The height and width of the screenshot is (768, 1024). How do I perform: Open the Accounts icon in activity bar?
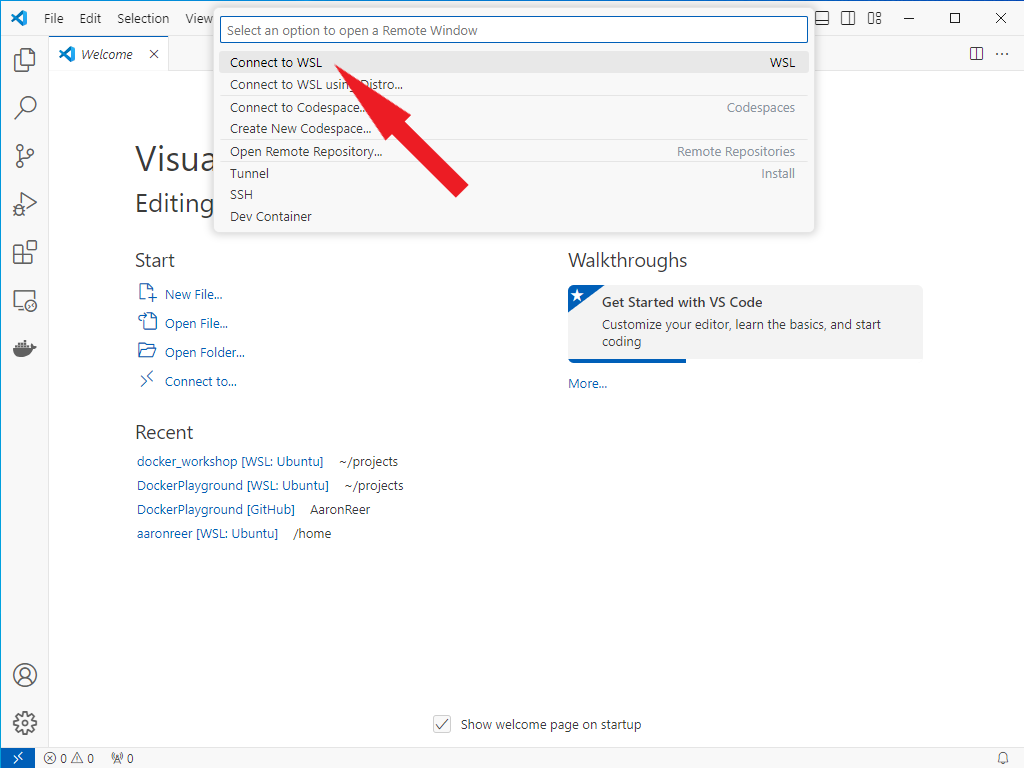[x=23, y=675]
